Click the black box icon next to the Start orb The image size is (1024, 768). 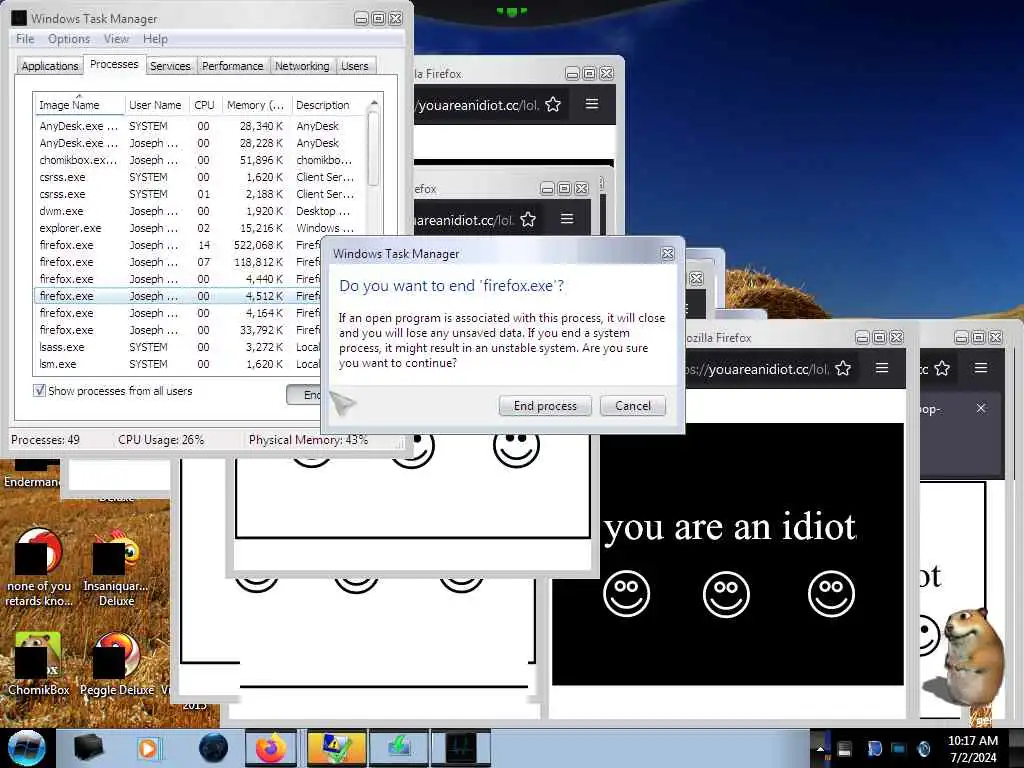point(88,748)
